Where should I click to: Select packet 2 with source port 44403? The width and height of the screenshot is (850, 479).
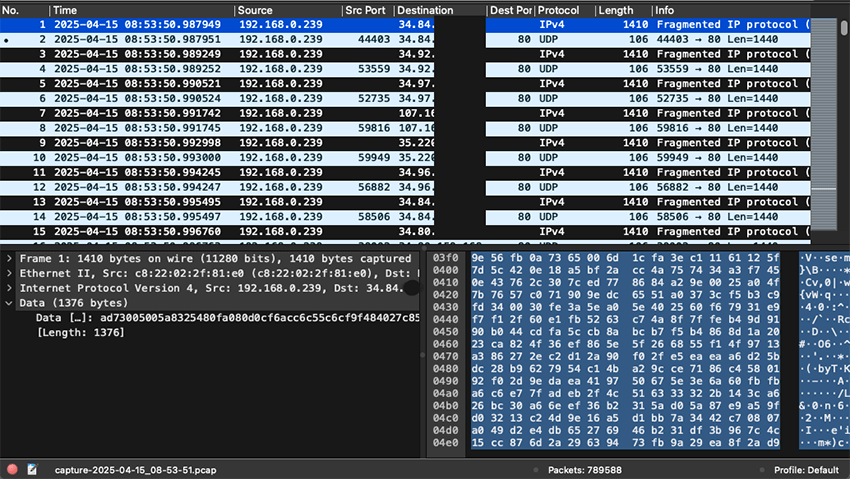[x=405, y=40]
